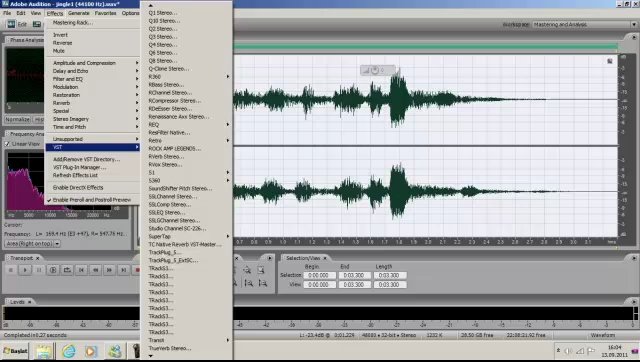
Task: Expand the SuperTap plugin submenu
Action: (x=187, y=236)
